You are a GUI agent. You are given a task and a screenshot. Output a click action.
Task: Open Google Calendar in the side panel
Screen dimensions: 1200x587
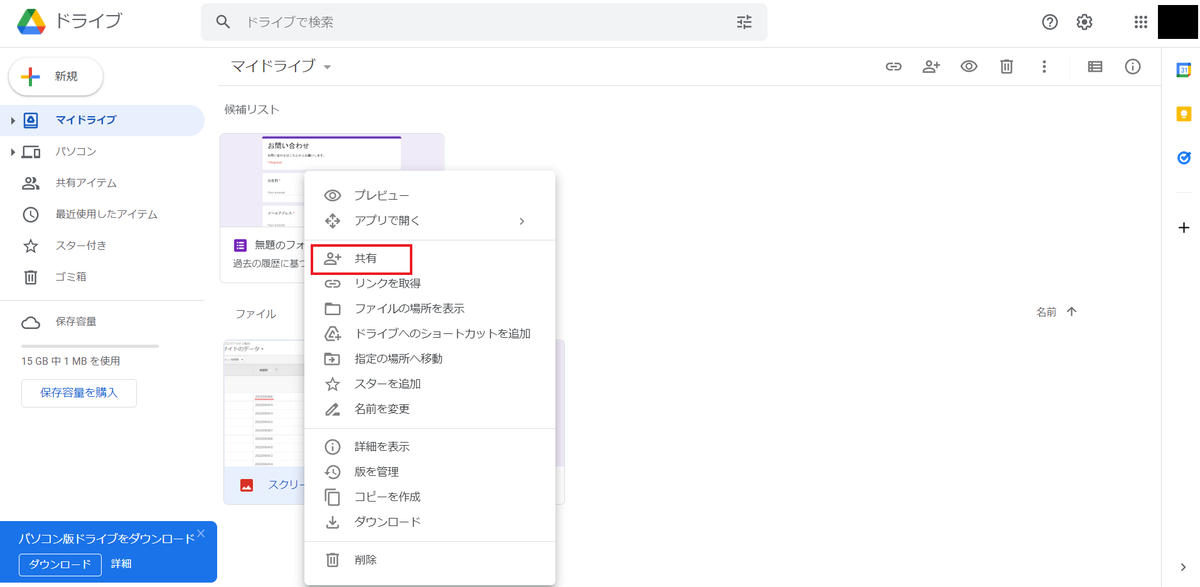pyautogui.click(x=1183, y=70)
